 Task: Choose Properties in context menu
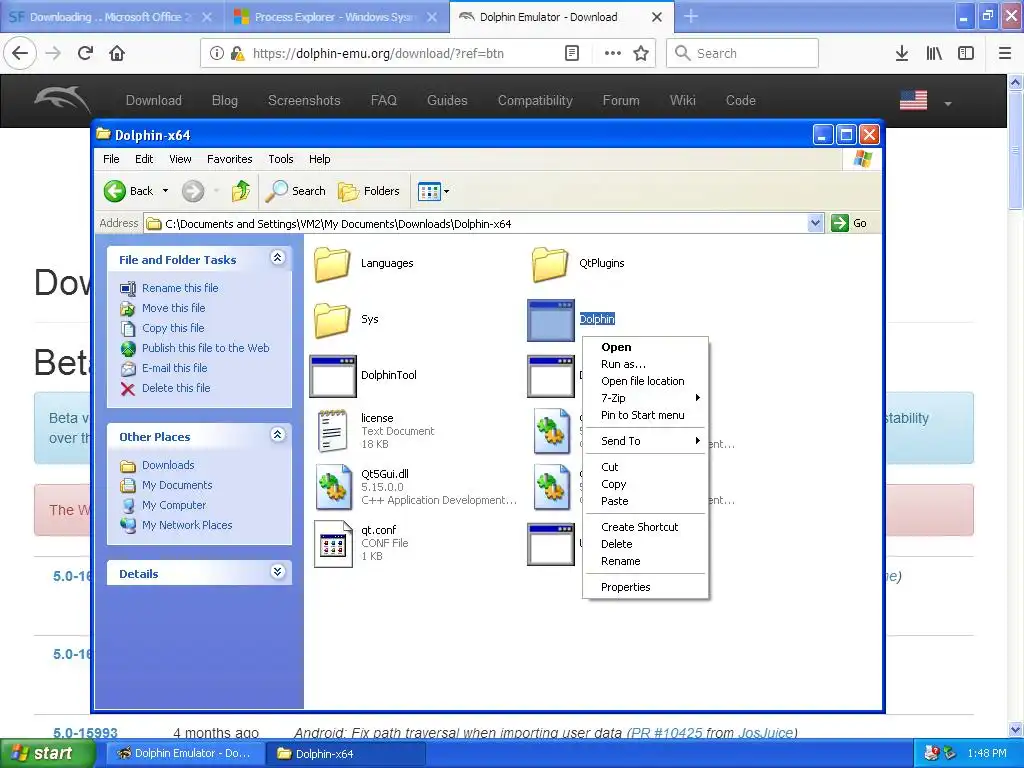pos(626,587)
